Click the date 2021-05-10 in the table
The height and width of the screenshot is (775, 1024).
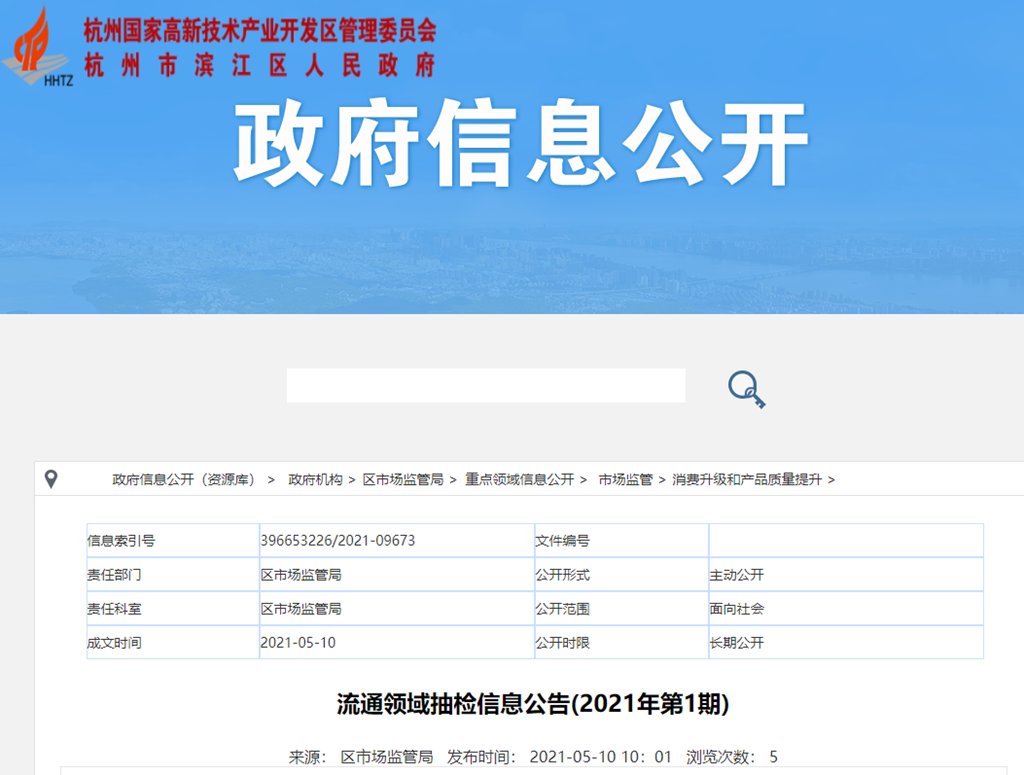point(298,642)
